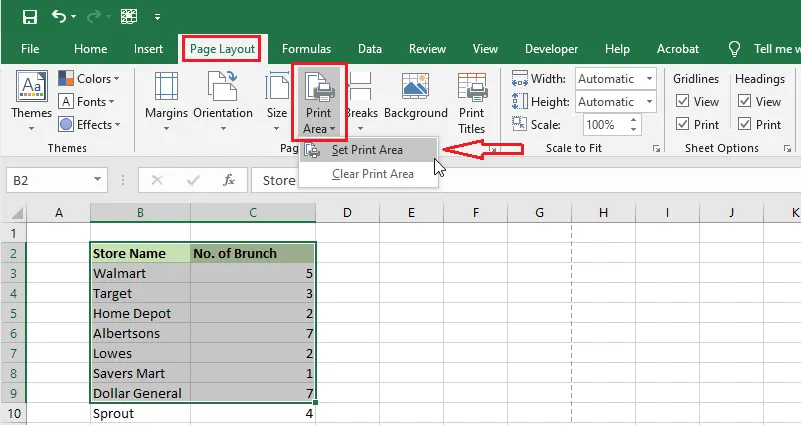Click the Redo arrow icon
This screenshot has width=801, height=425.
pyautogui.click(x=94, y=17)
